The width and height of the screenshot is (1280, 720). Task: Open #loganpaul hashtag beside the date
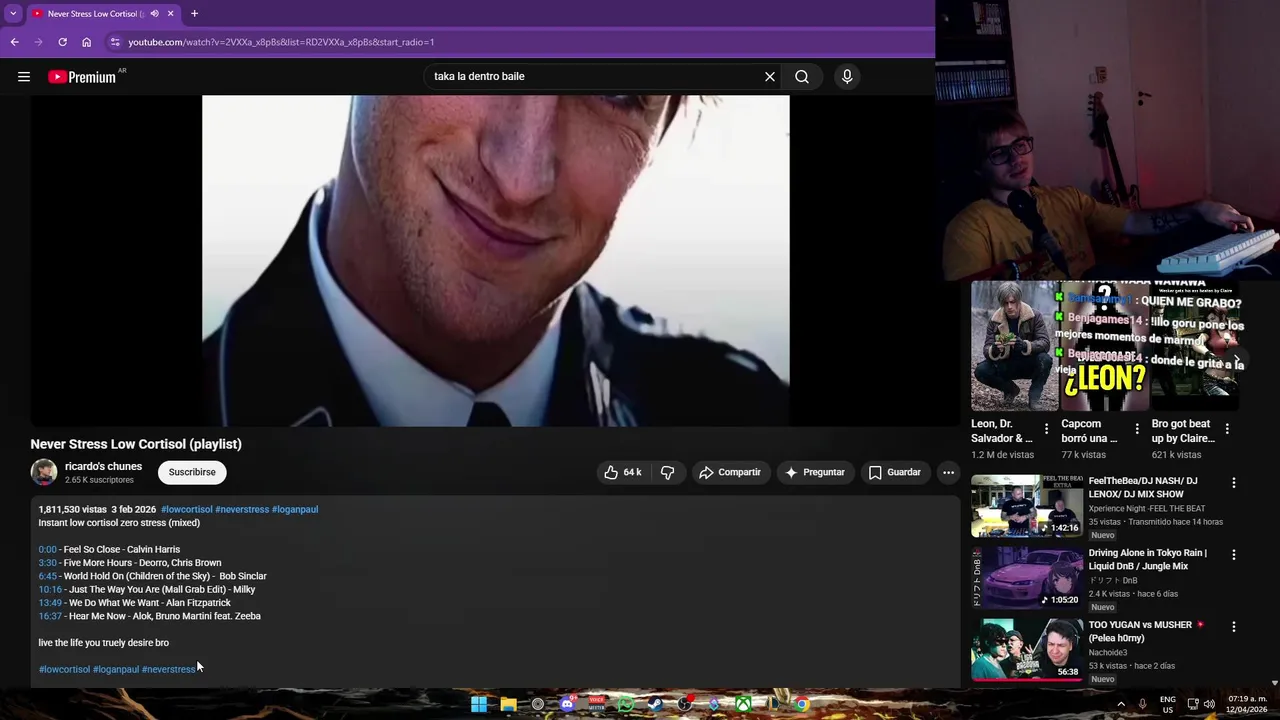[295, 509]
